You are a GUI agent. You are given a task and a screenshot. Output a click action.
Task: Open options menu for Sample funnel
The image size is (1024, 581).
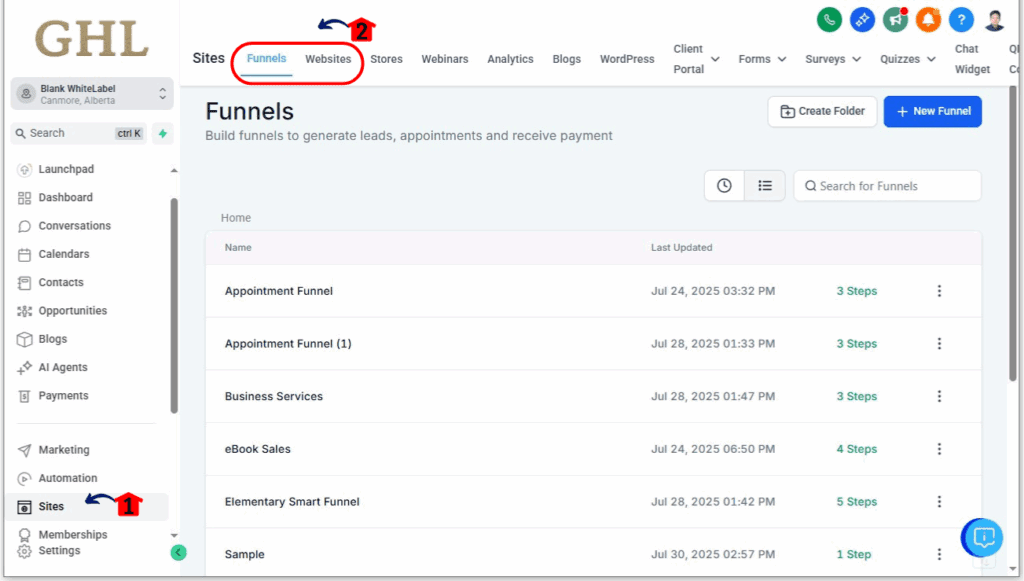[x=939, y=554]
